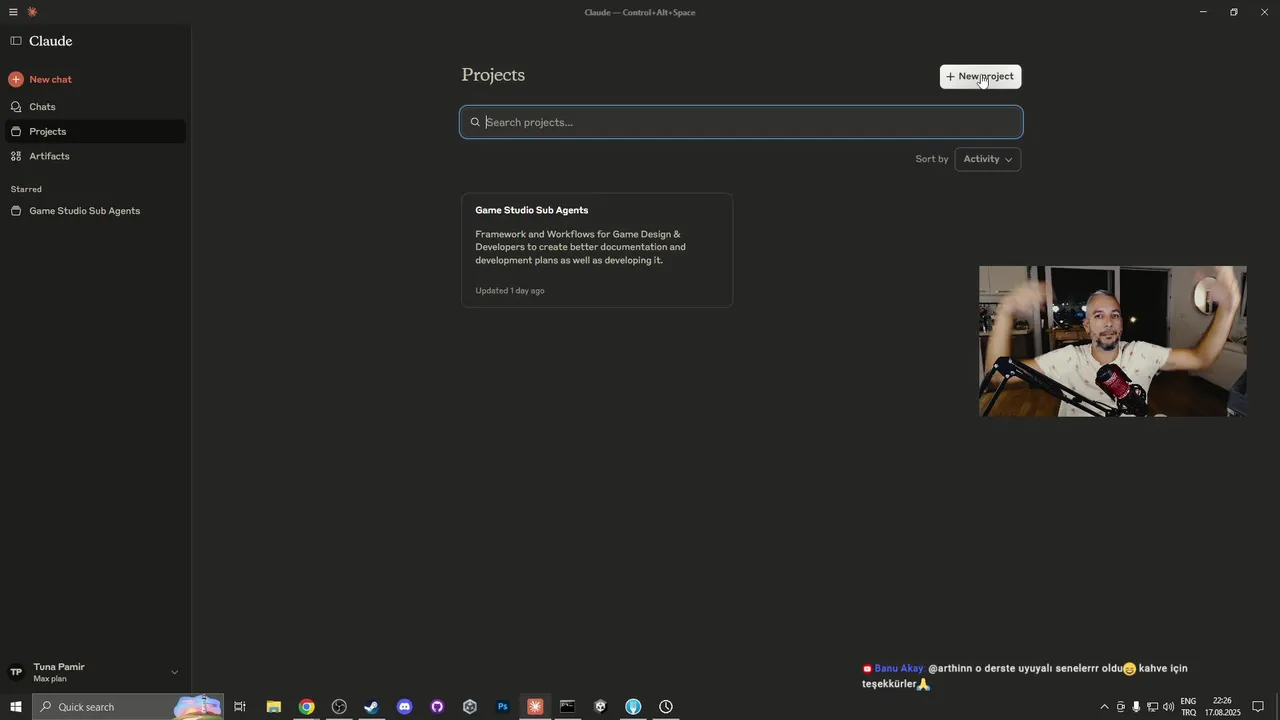Open the terminal from the taskbar
Image resolution: width=1280 pixels, height=720 pixels.
567,707
